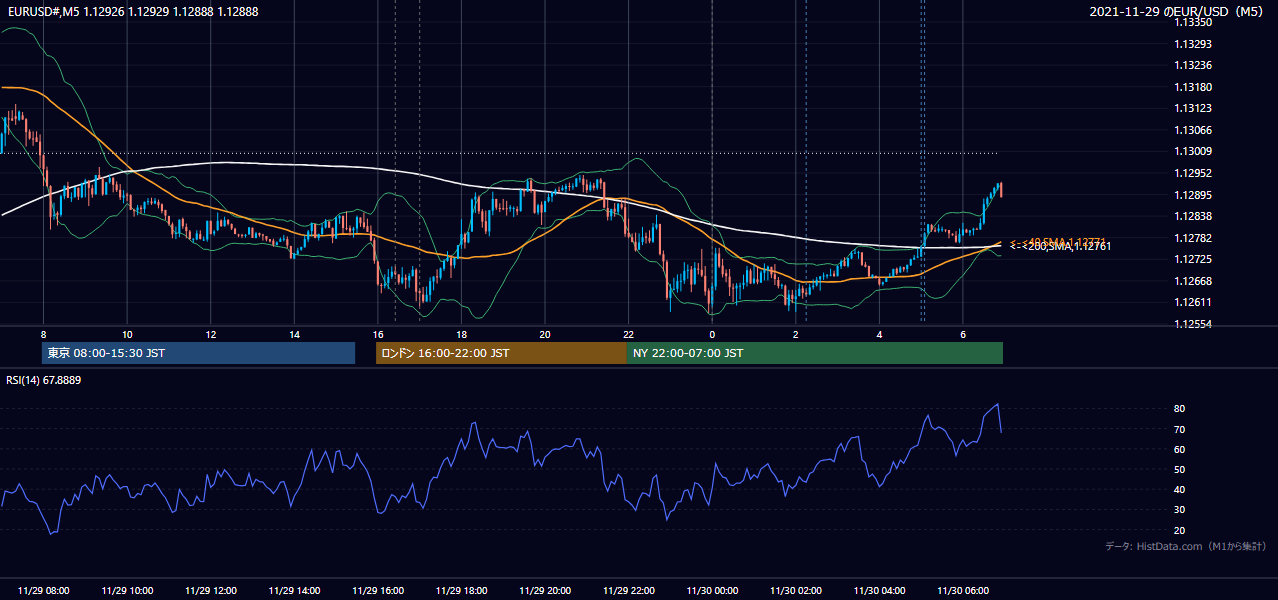1278x600 pixels.
Task: Click the 11/29 14:00 bottom time label
Action: click(295, 591)
